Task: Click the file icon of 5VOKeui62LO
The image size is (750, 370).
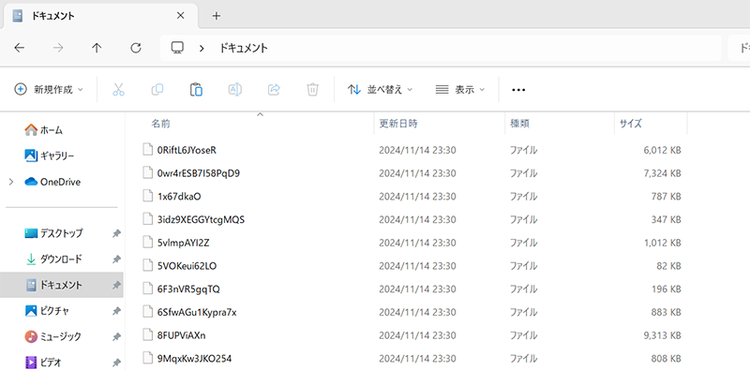Action: pyautogui.click(x=147, y=265)
